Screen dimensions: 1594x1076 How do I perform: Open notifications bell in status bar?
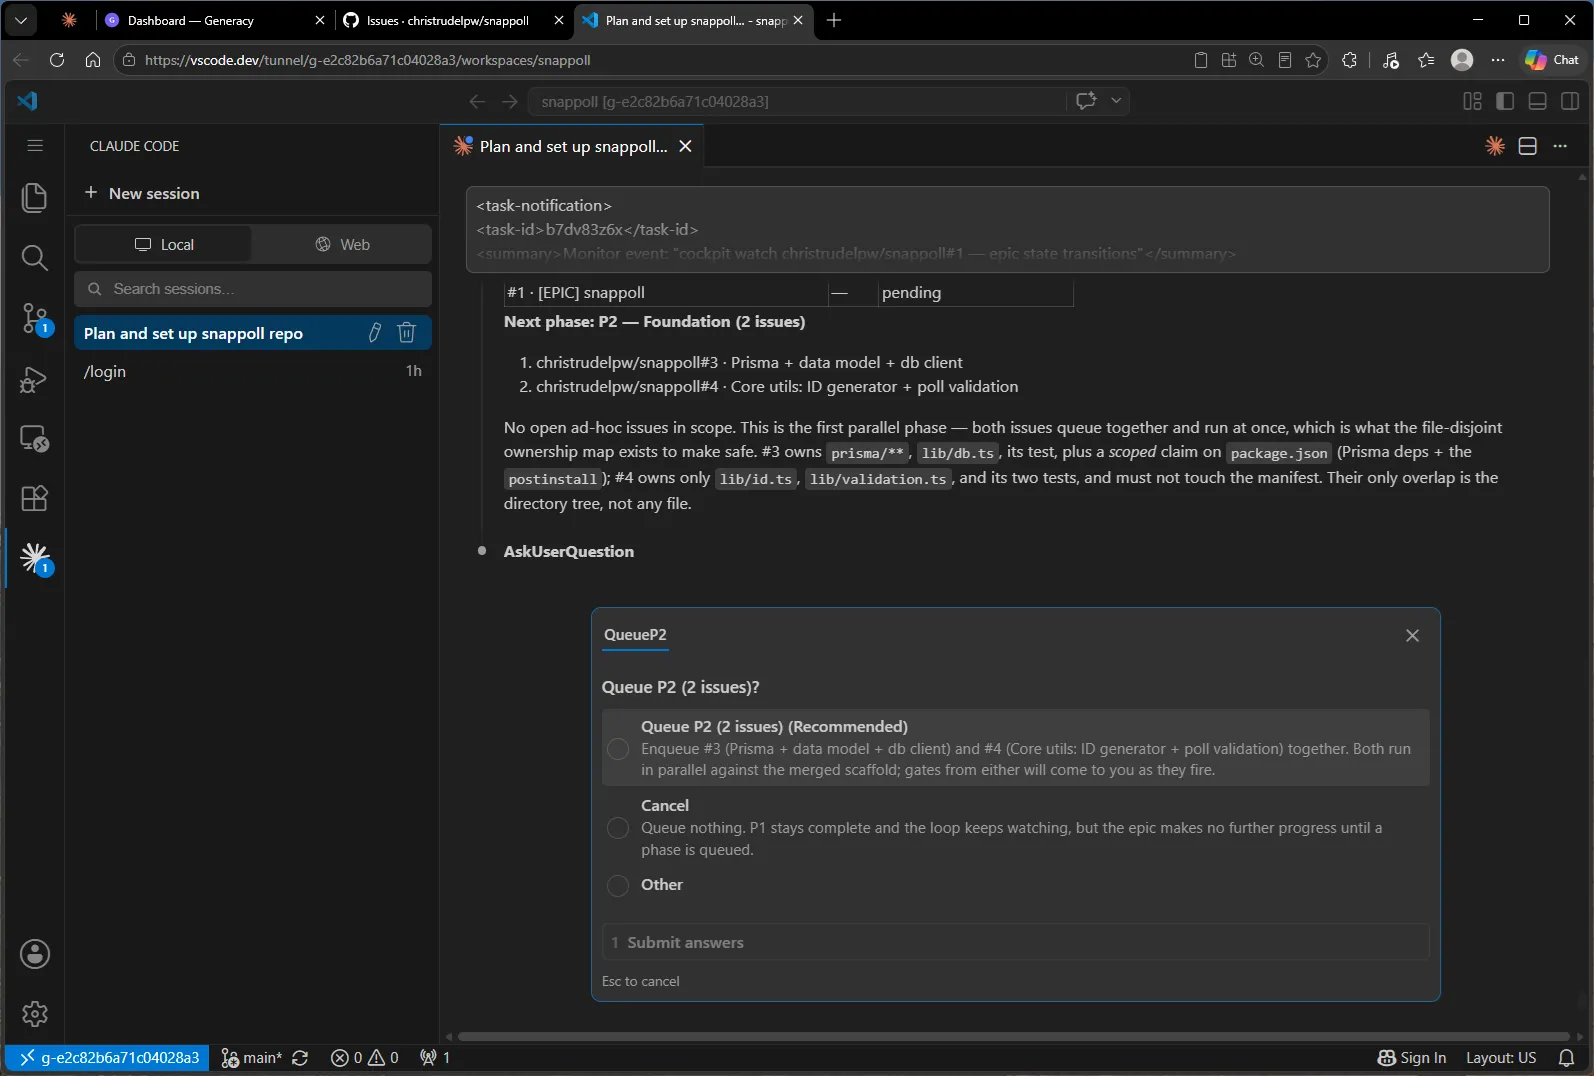(x=1567, y=1057)
